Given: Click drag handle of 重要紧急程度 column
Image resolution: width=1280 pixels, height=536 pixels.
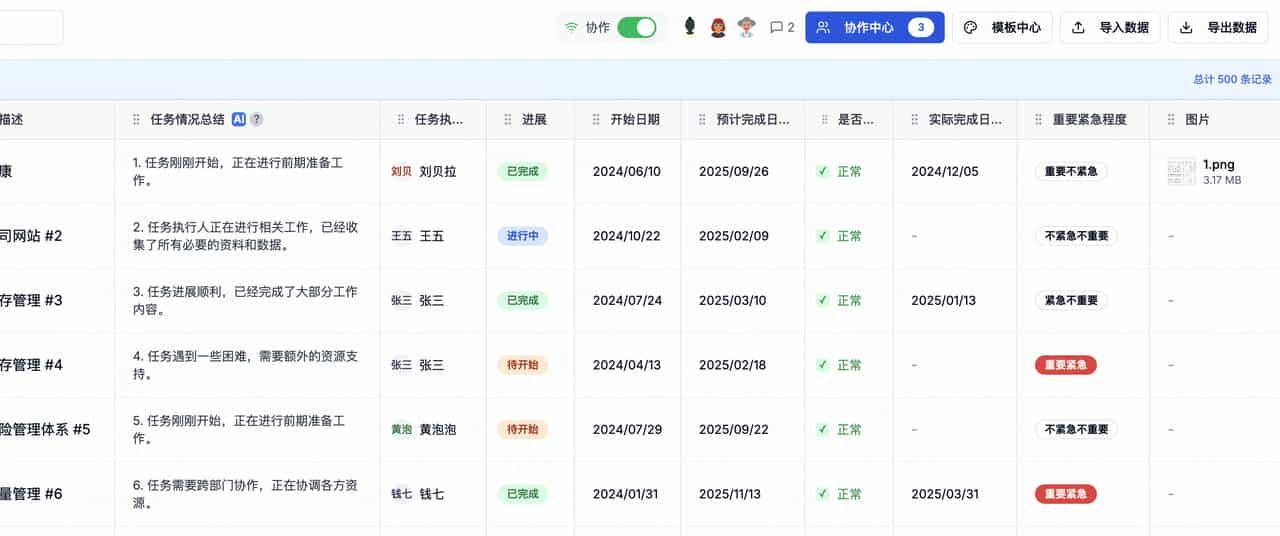Looking at the screenshot, I should click(1038, 119).
